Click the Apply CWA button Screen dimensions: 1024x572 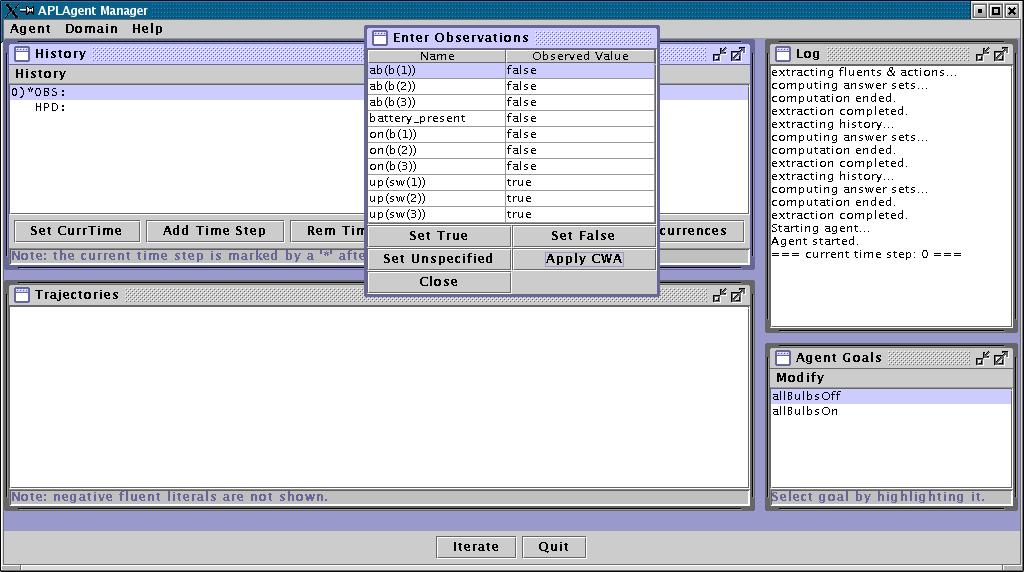click(584, 259)
